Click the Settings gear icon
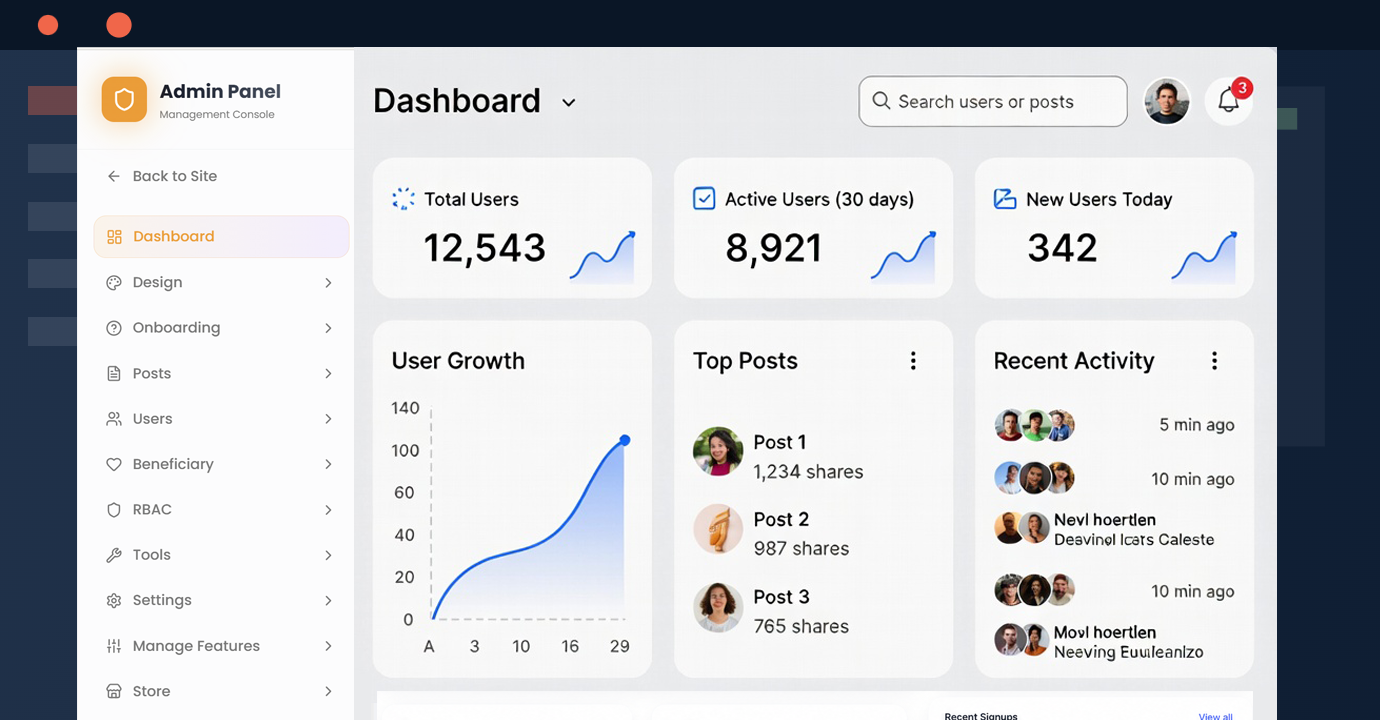Image resolution: width=1380 pixels, height=720 pixels. pos(114,601)
